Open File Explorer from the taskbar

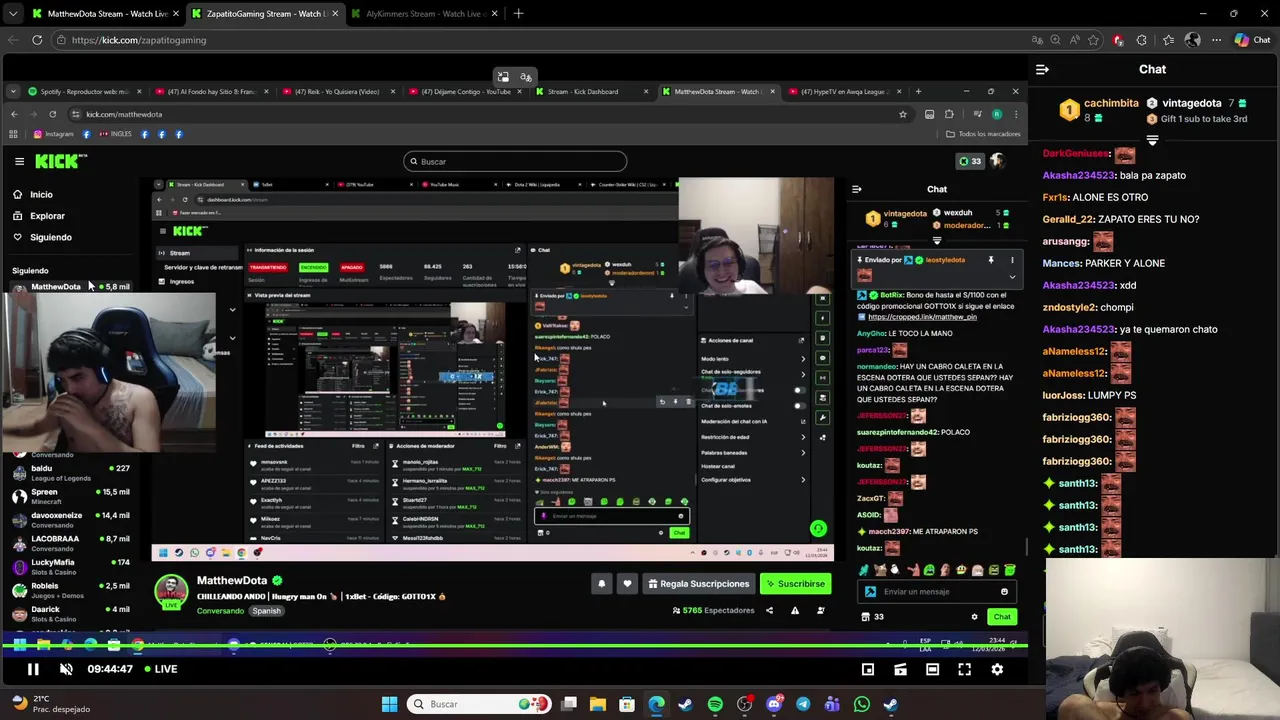point(597,704)
